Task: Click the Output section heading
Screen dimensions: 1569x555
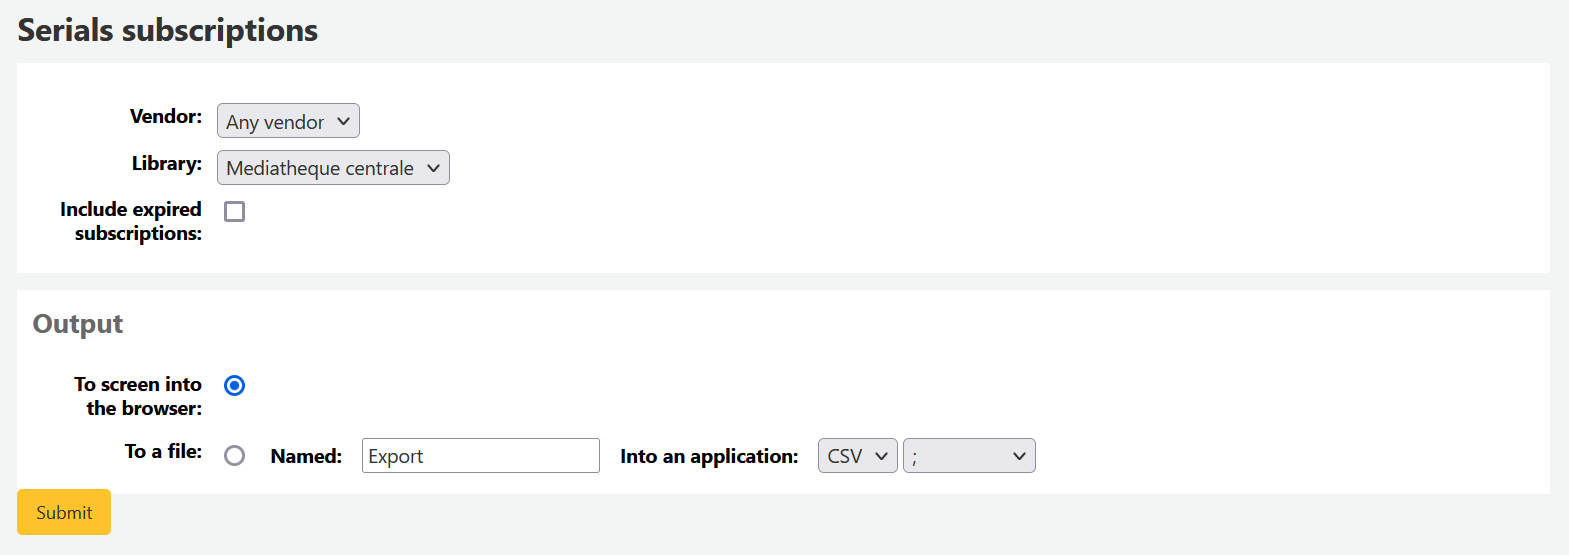Action: 78,324
